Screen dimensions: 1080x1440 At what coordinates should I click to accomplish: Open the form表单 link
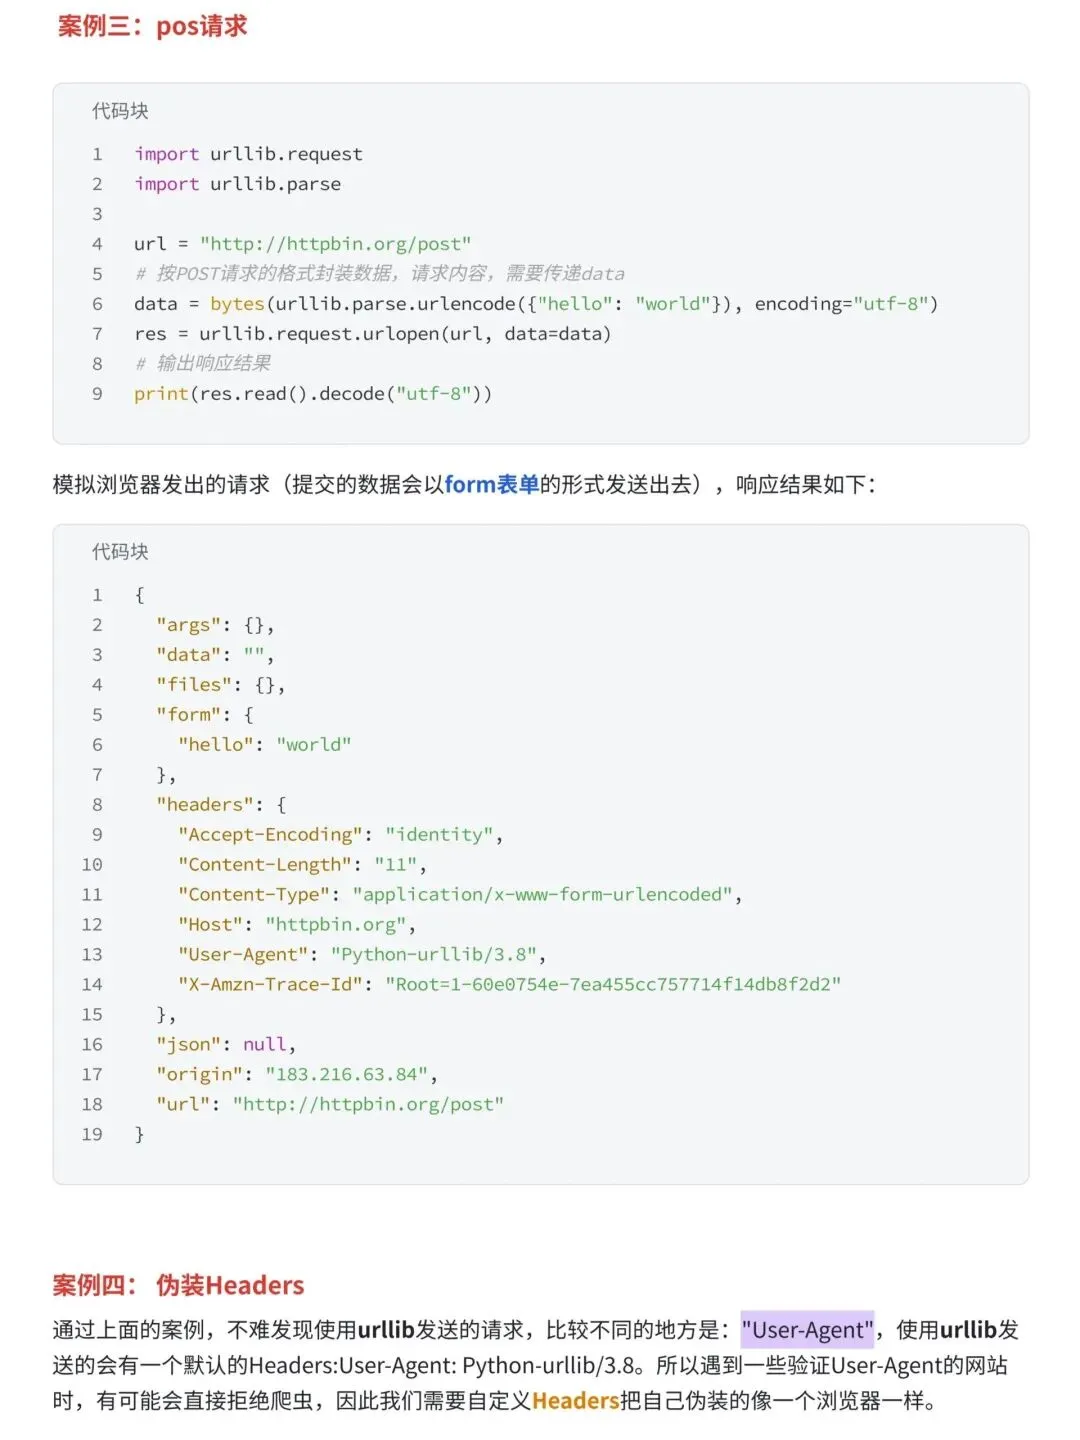pyautogui.click(x=492, y=485)
